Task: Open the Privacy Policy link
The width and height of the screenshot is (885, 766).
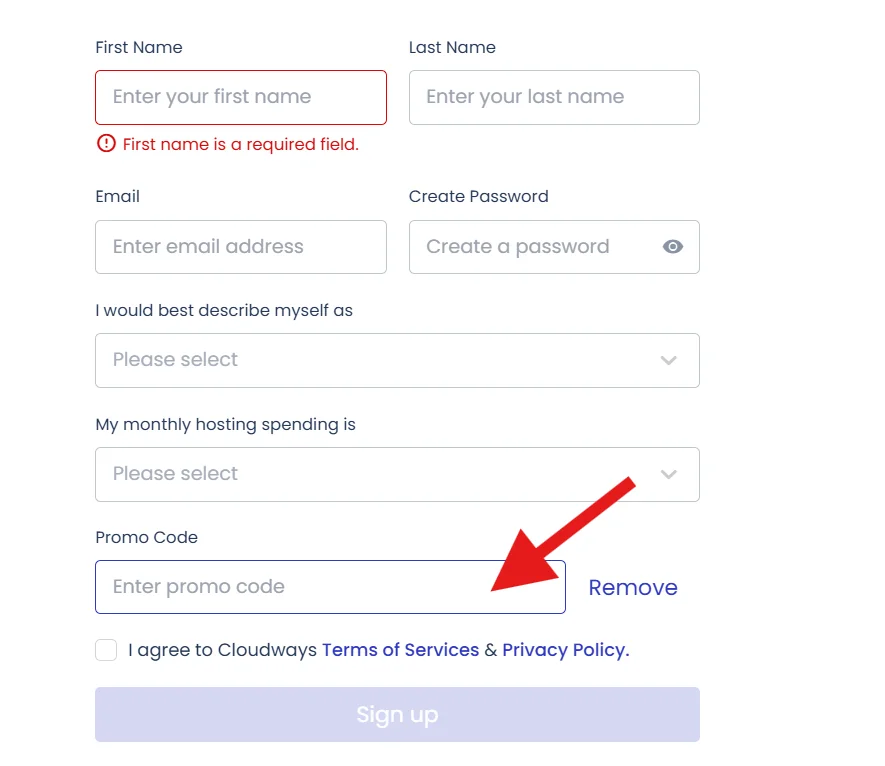Action: point(563,650)
